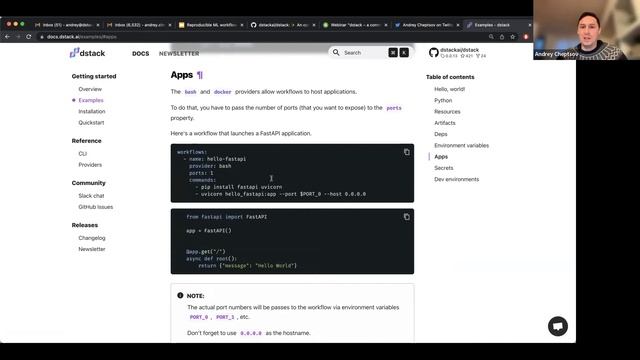Switch to the Inbox (51) Gmail tab

click(67, 25)
